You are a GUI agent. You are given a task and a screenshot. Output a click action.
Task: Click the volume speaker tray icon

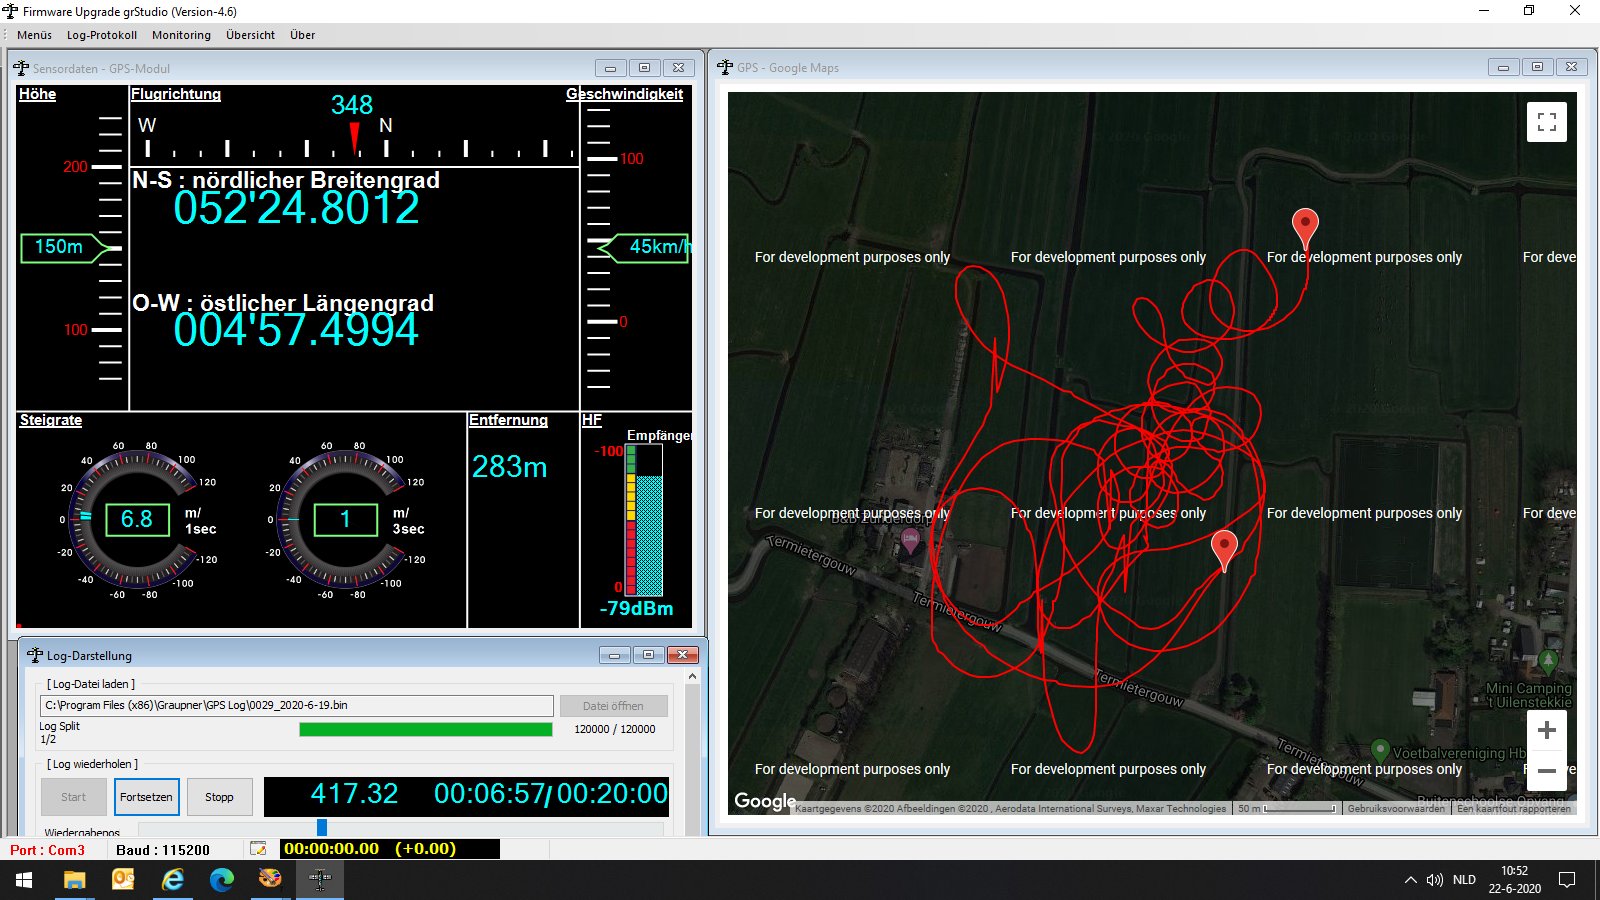[1435, 880]
